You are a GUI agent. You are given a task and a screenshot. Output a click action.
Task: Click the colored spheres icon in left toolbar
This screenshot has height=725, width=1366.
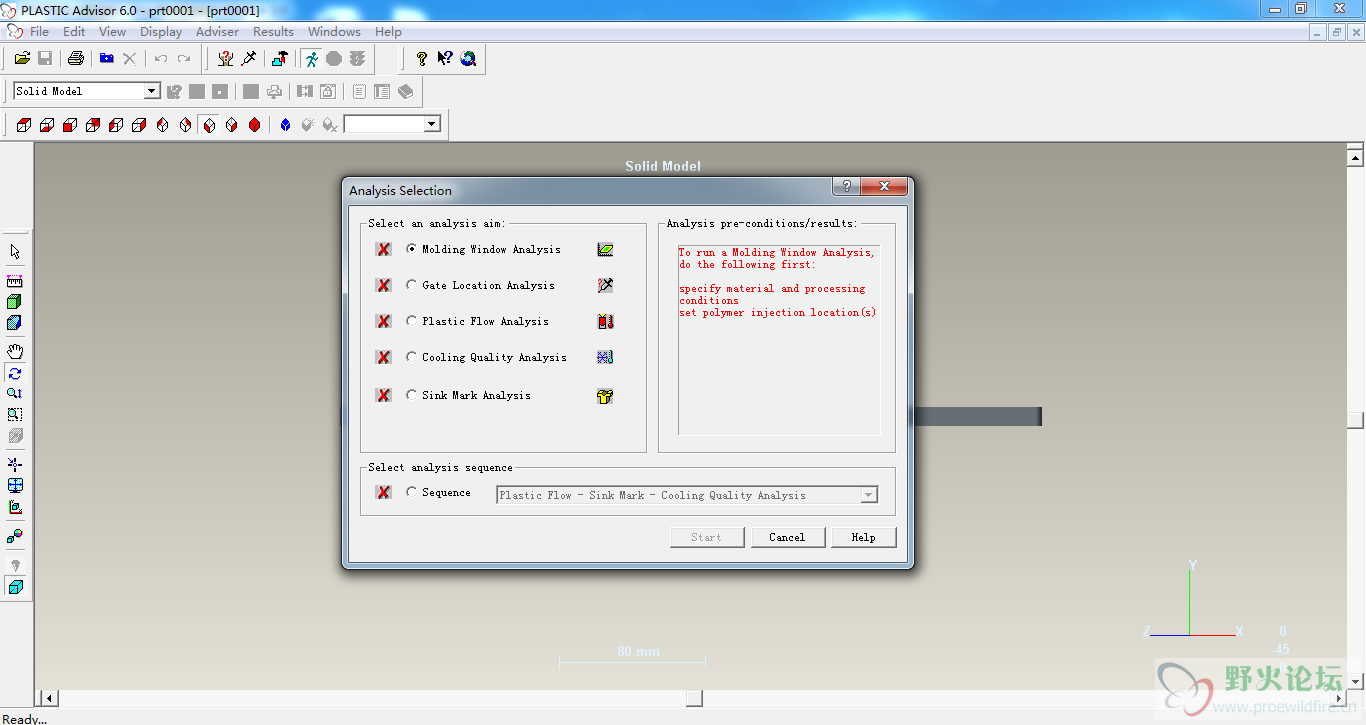(x=15, y=537)
